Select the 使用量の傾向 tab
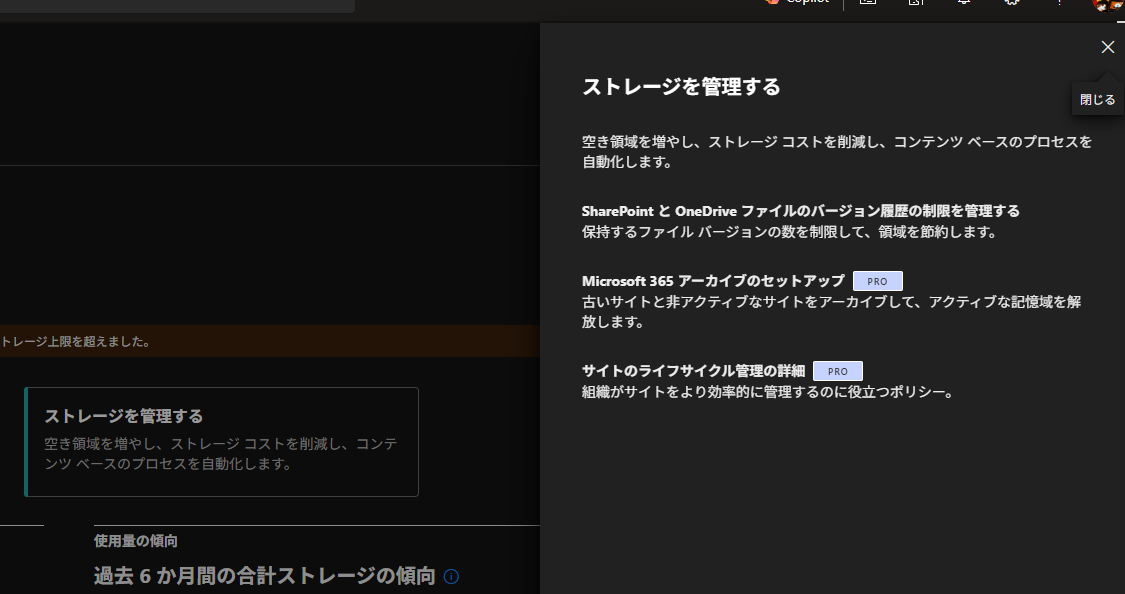The width and height of the screenshot is (1125, 594). [136, 541]
